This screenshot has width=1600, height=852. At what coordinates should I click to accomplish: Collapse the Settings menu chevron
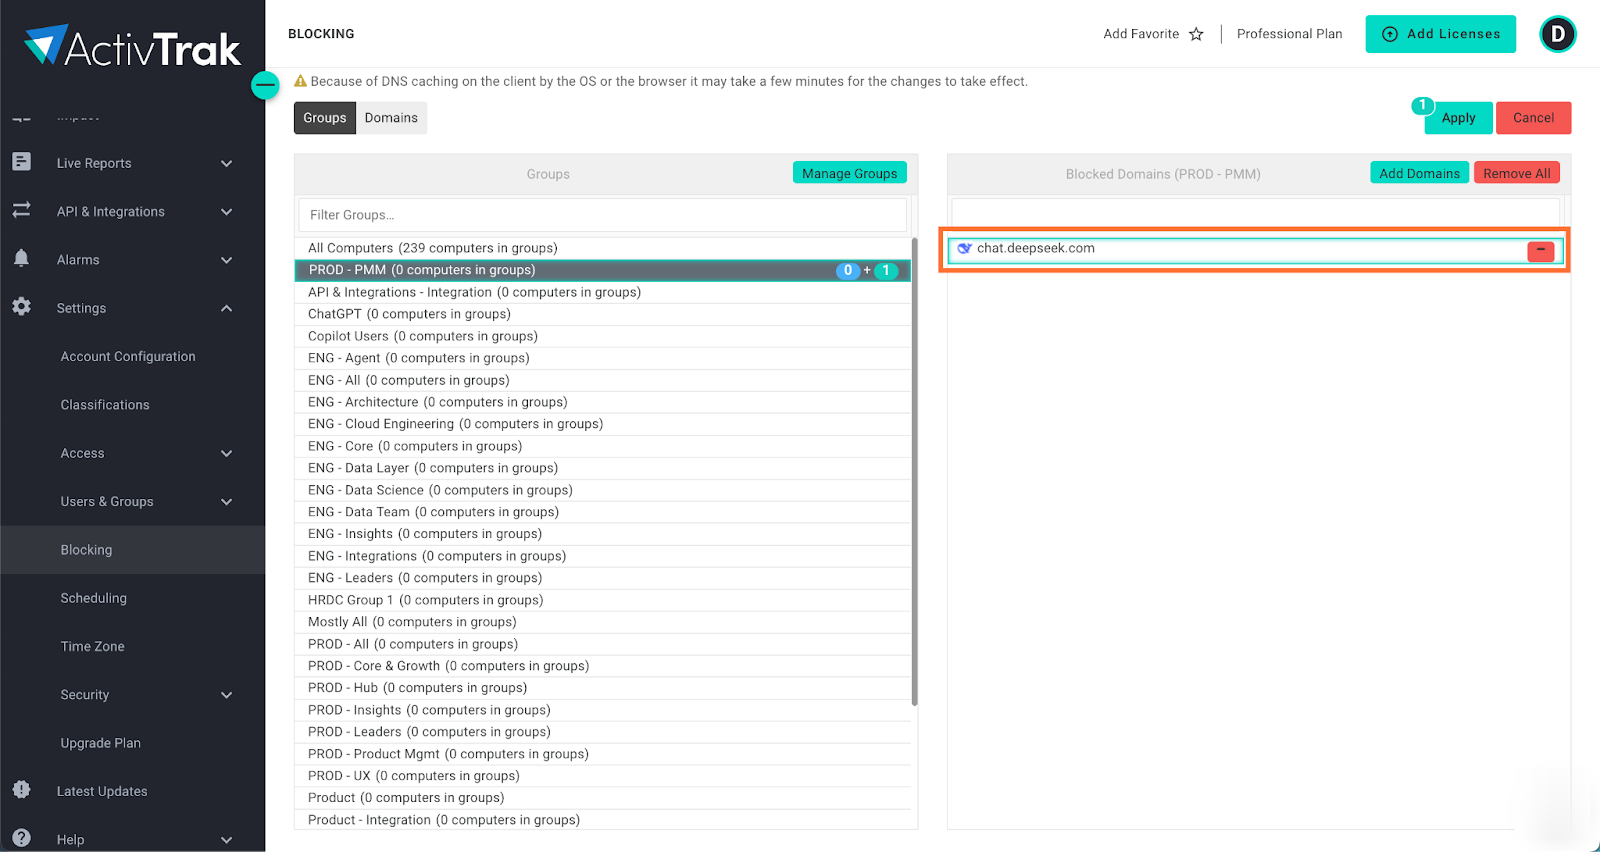(227, 308)
